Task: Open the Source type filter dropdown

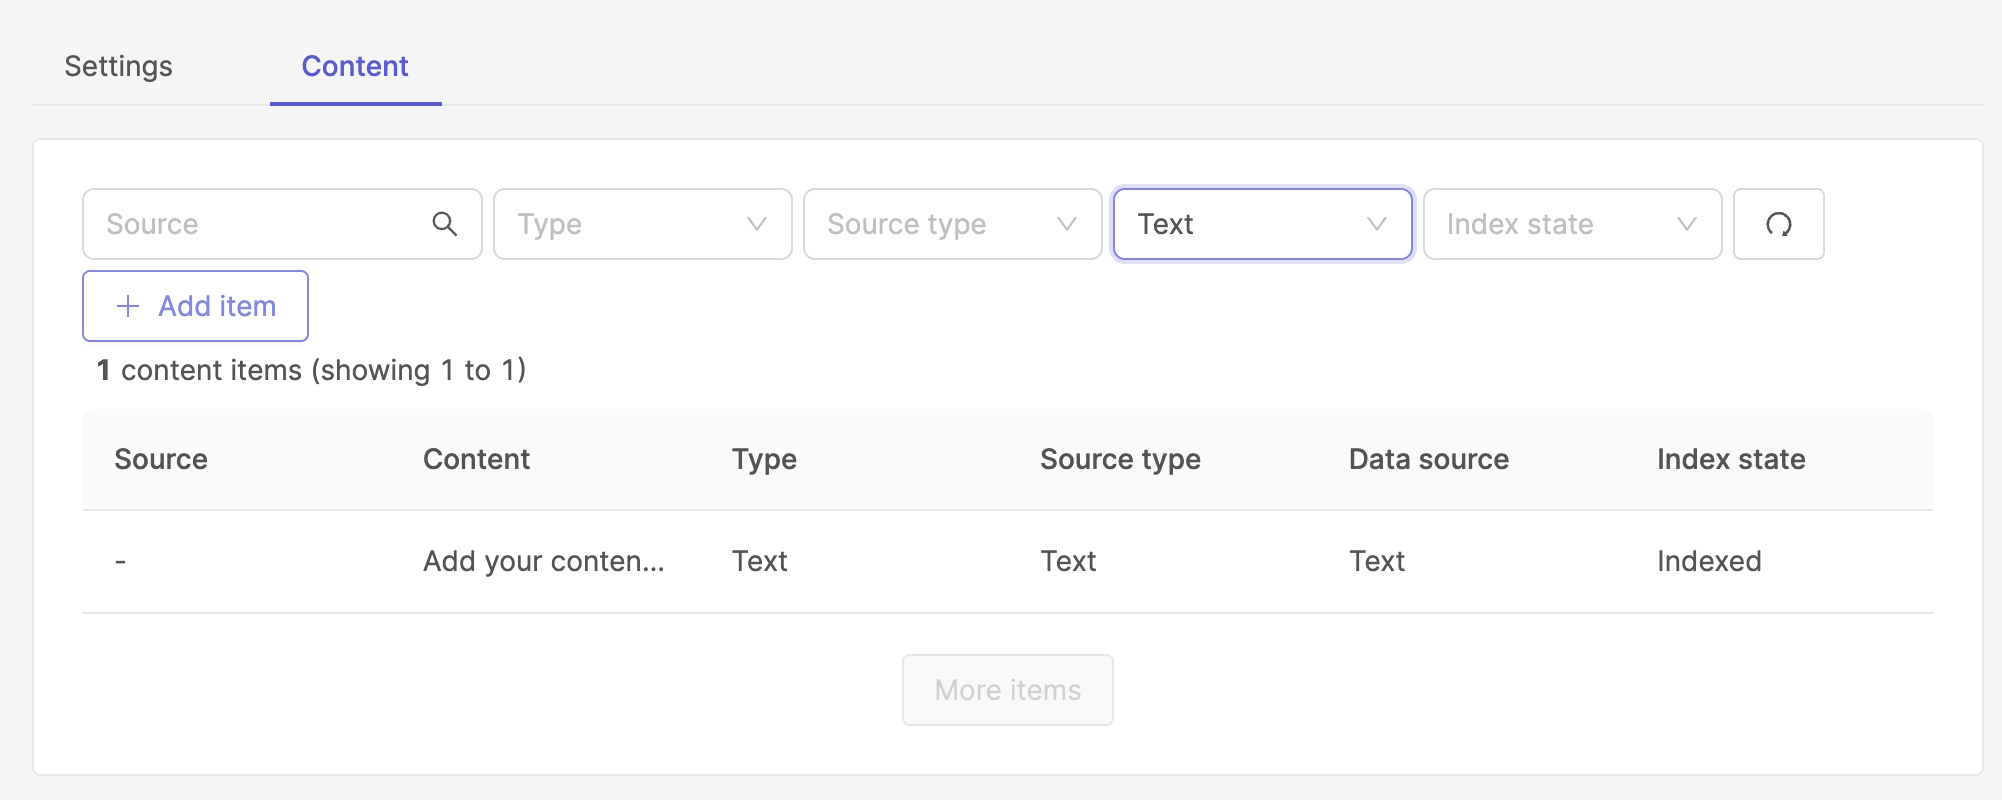Action: pos(952,224)
